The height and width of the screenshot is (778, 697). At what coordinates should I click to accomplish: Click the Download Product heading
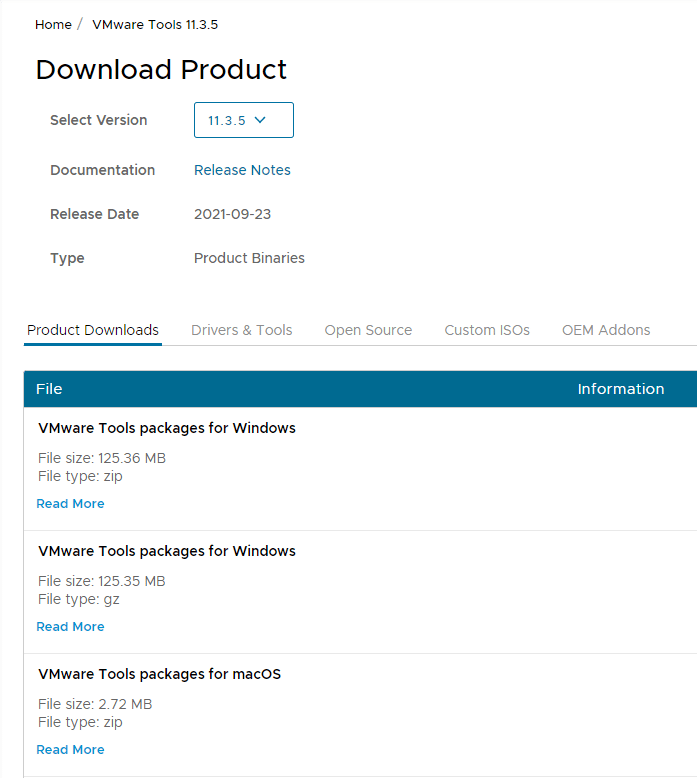(161, 69)
